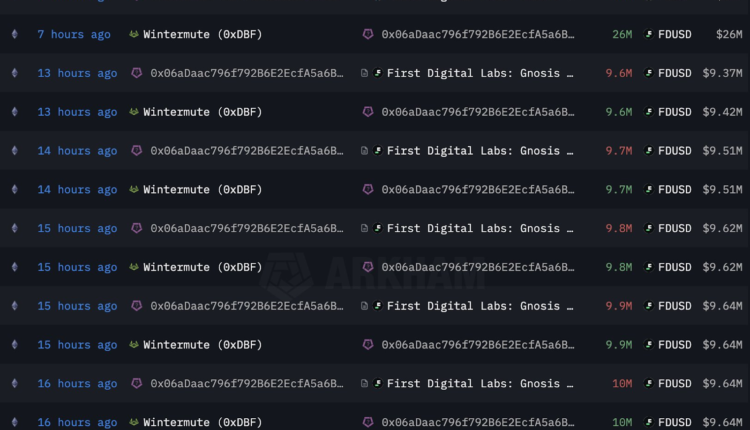Click the contract document icon in the $9.37M row

click(x=365, y=73)
